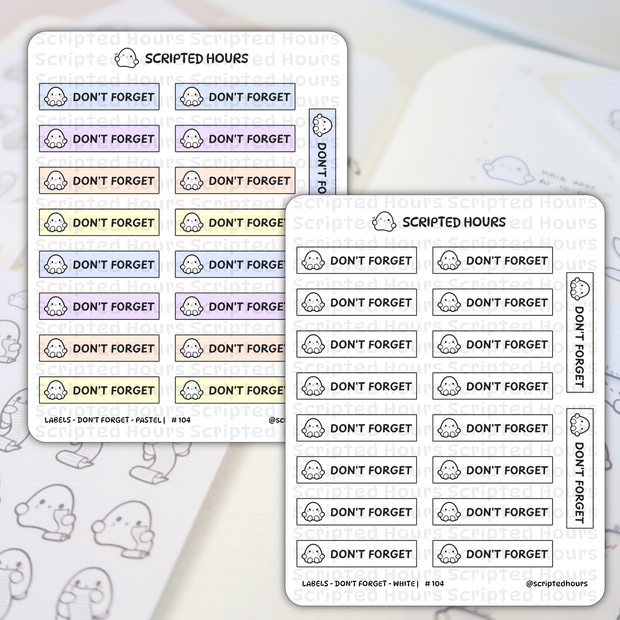Select the "SCRIPTED HOURS" title on the pastel sheet
This screenshot has height=620, width=620.
point(197,59)
